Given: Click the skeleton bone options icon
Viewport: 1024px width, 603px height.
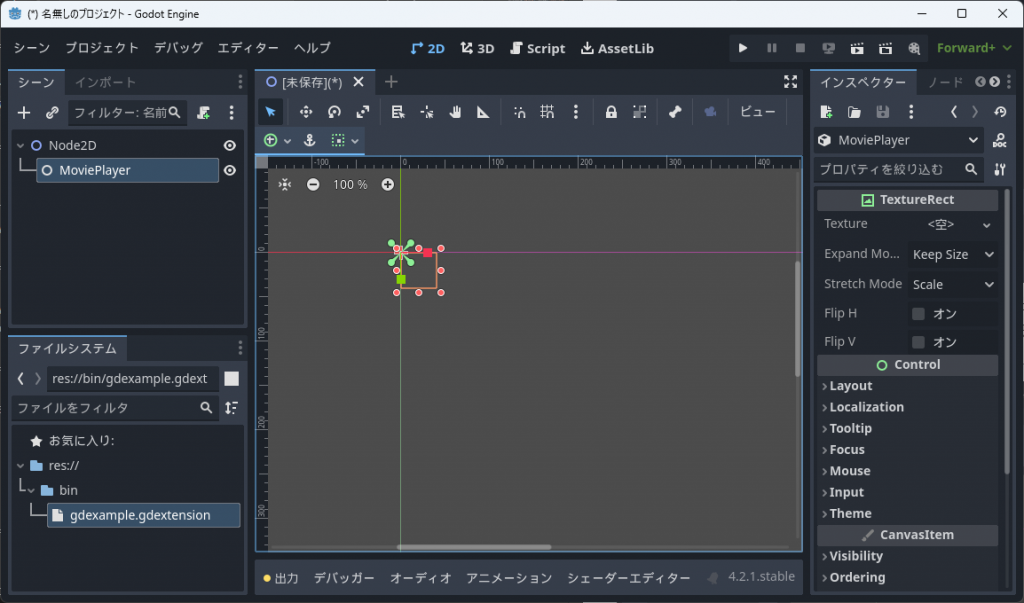Looking at the screenshot, I should [x=675, y=112].
